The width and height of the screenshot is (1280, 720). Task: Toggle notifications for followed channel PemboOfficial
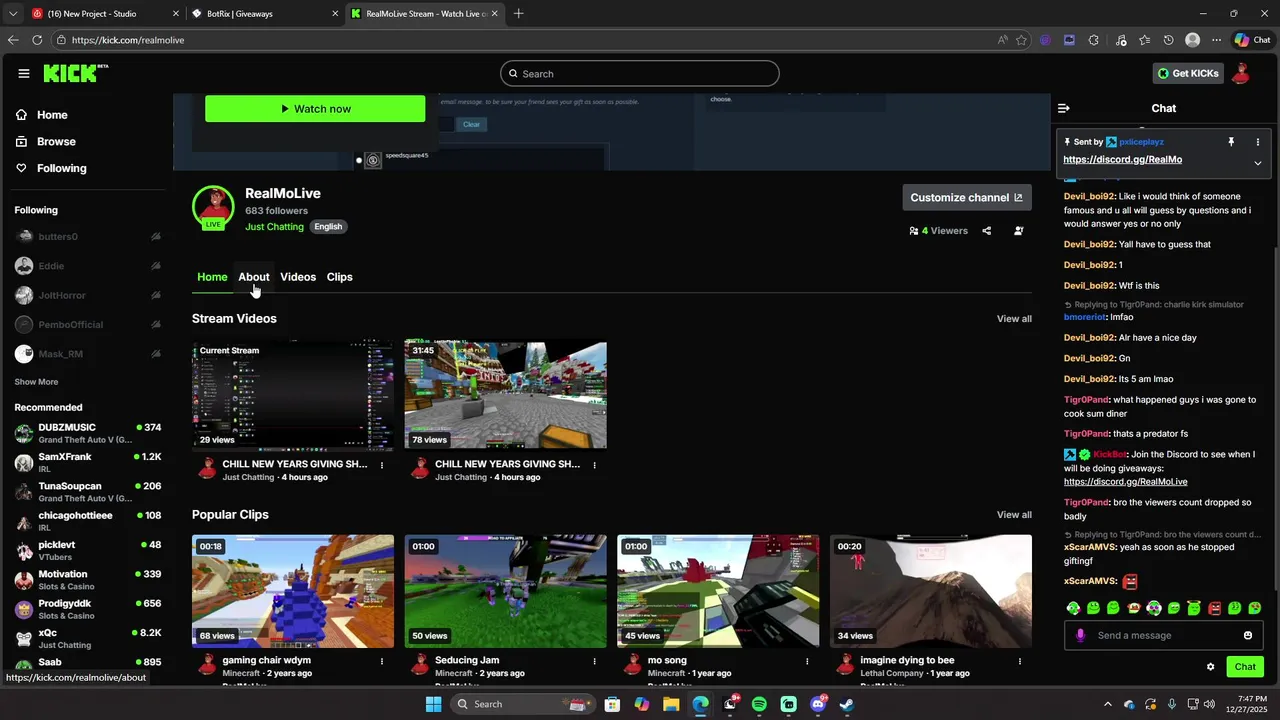(x=156, y=324)
